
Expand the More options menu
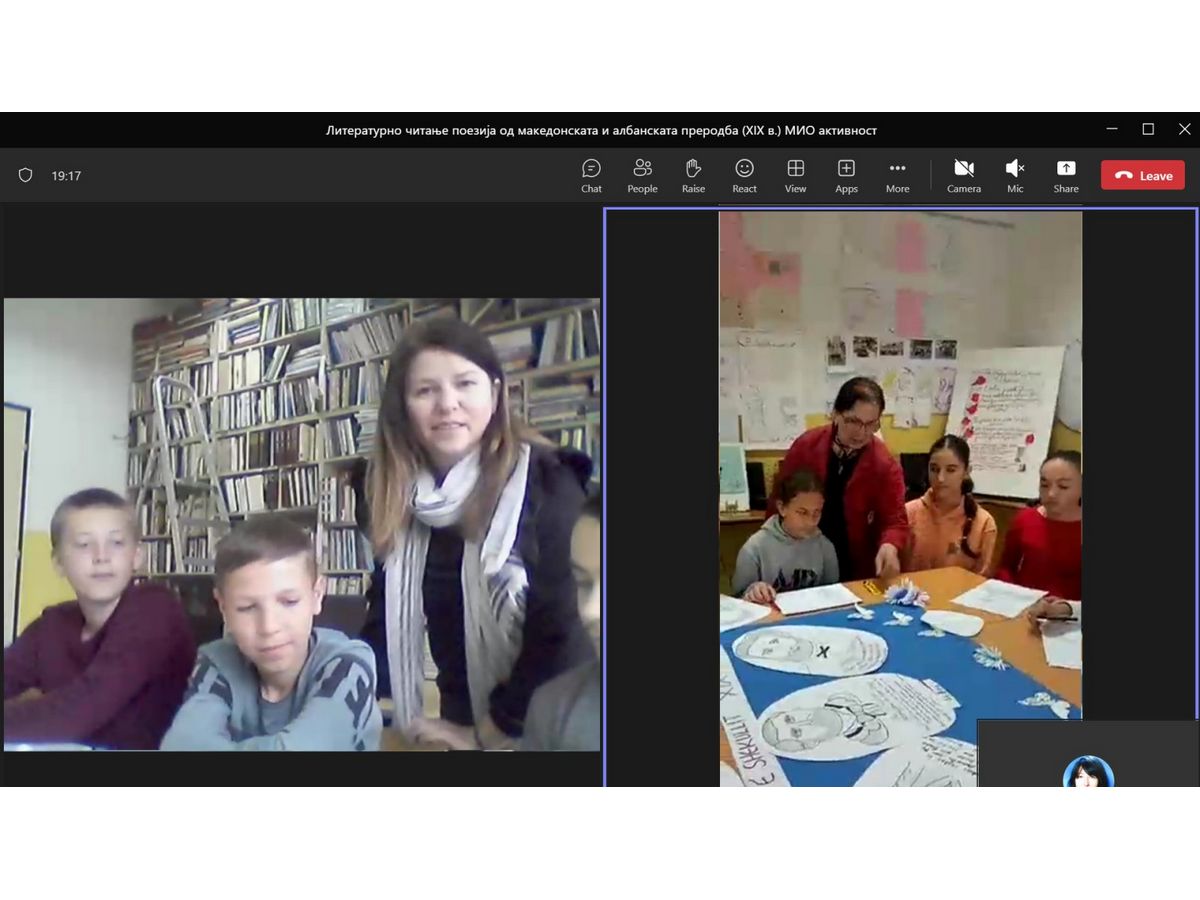(x=897, y=175)
